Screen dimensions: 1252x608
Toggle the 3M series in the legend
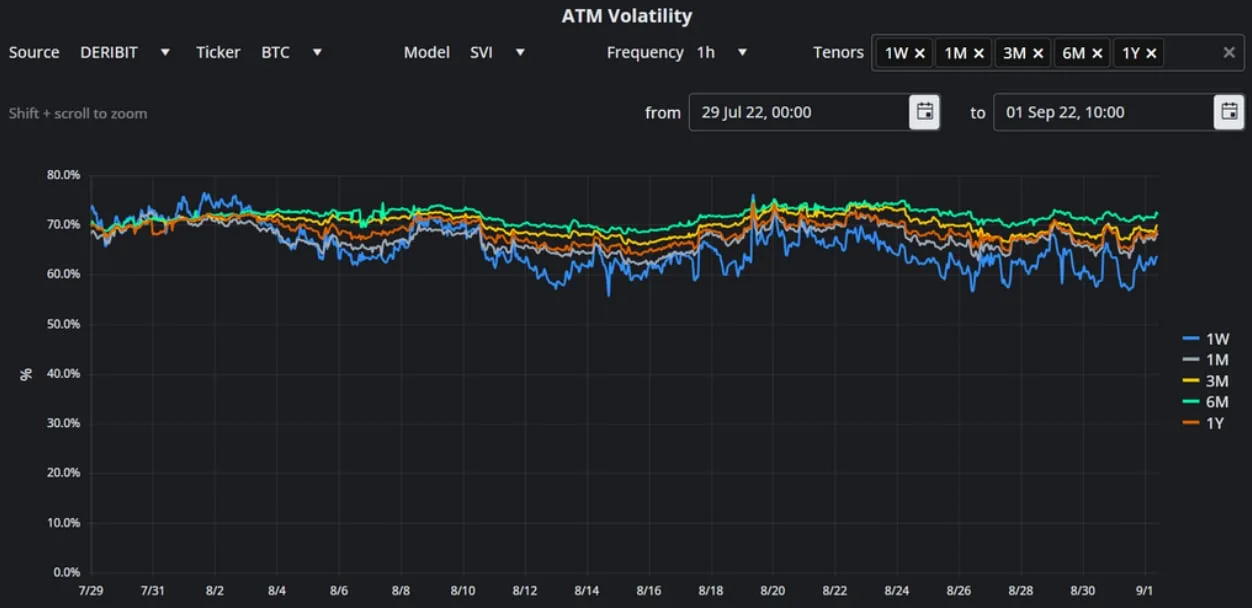1205,381
